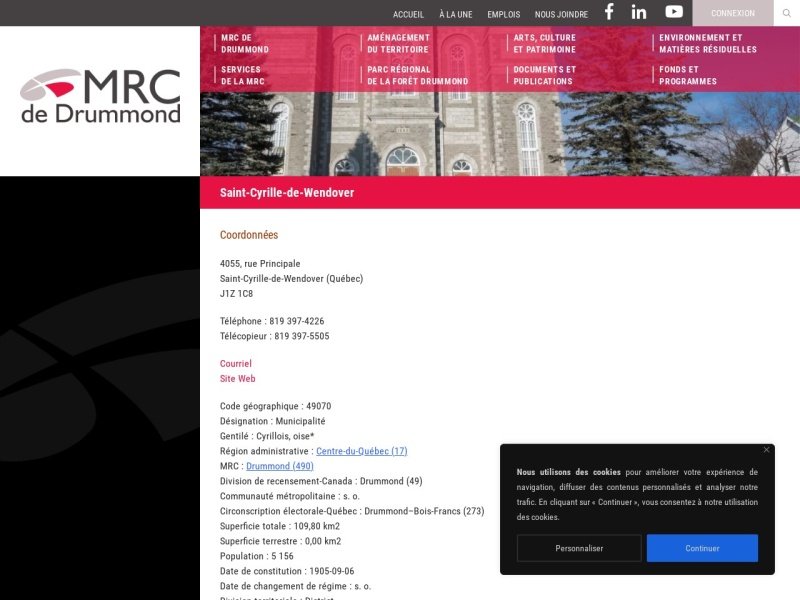Select Désignation : Municipalité line
The width and height of the screenshot is (800, 600).
tap(272, 421)
